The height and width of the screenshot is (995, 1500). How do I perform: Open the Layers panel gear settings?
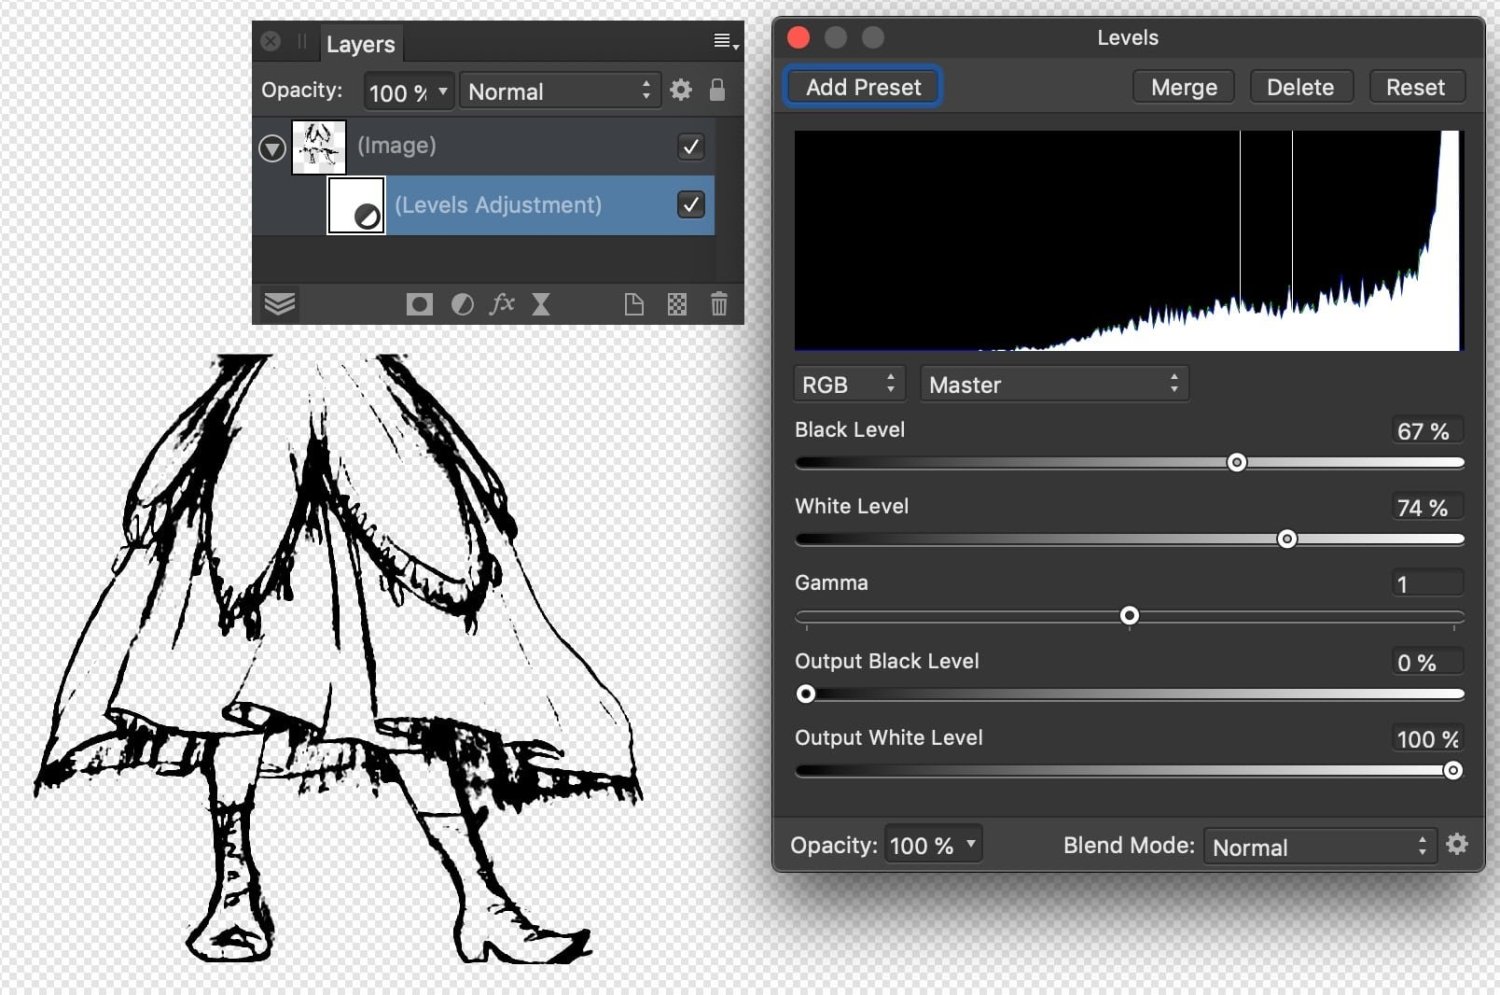[x=681, y=90]
